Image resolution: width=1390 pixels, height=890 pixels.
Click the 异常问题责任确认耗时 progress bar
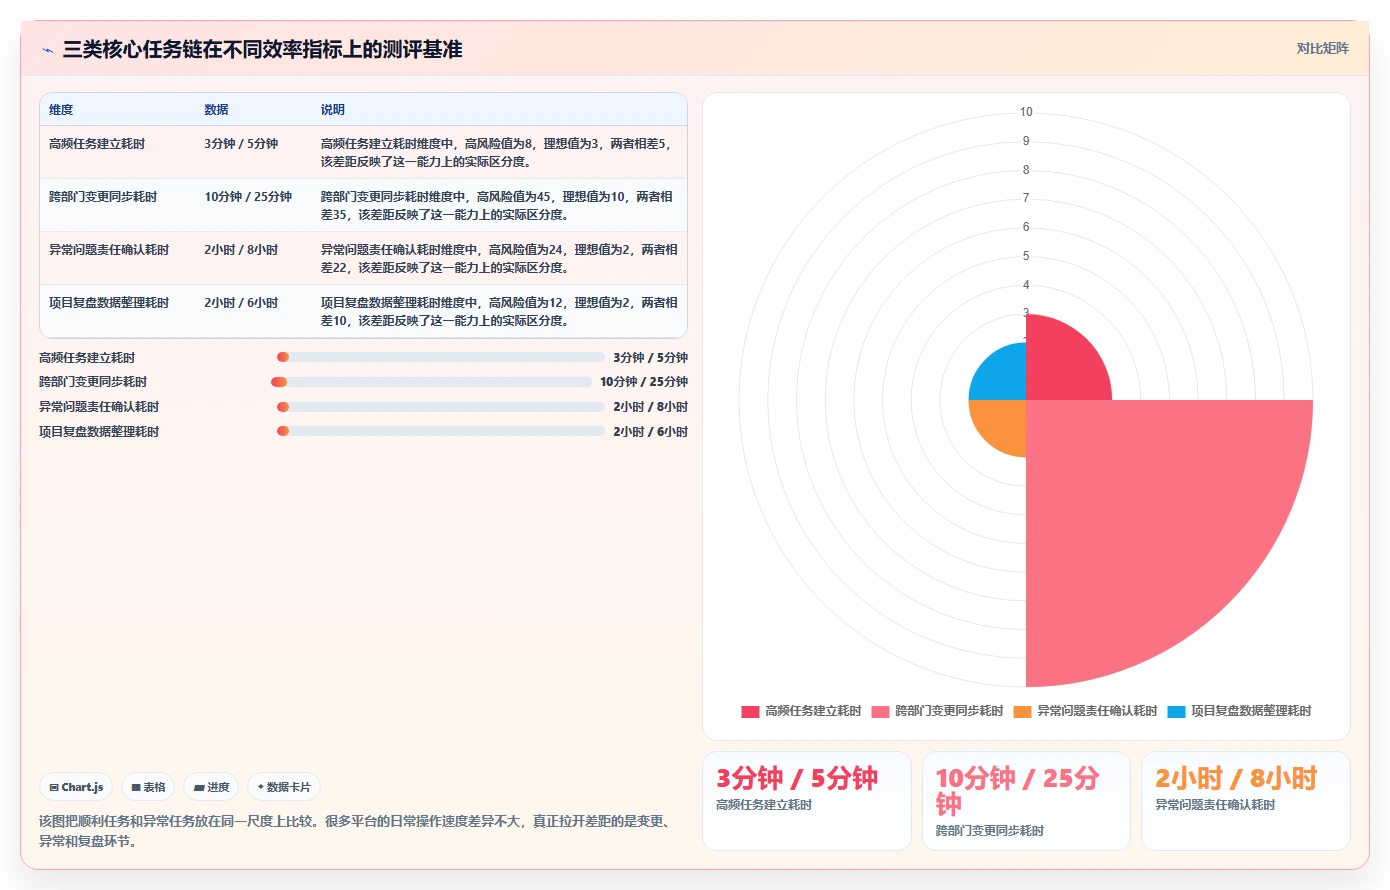click(441, 407)
